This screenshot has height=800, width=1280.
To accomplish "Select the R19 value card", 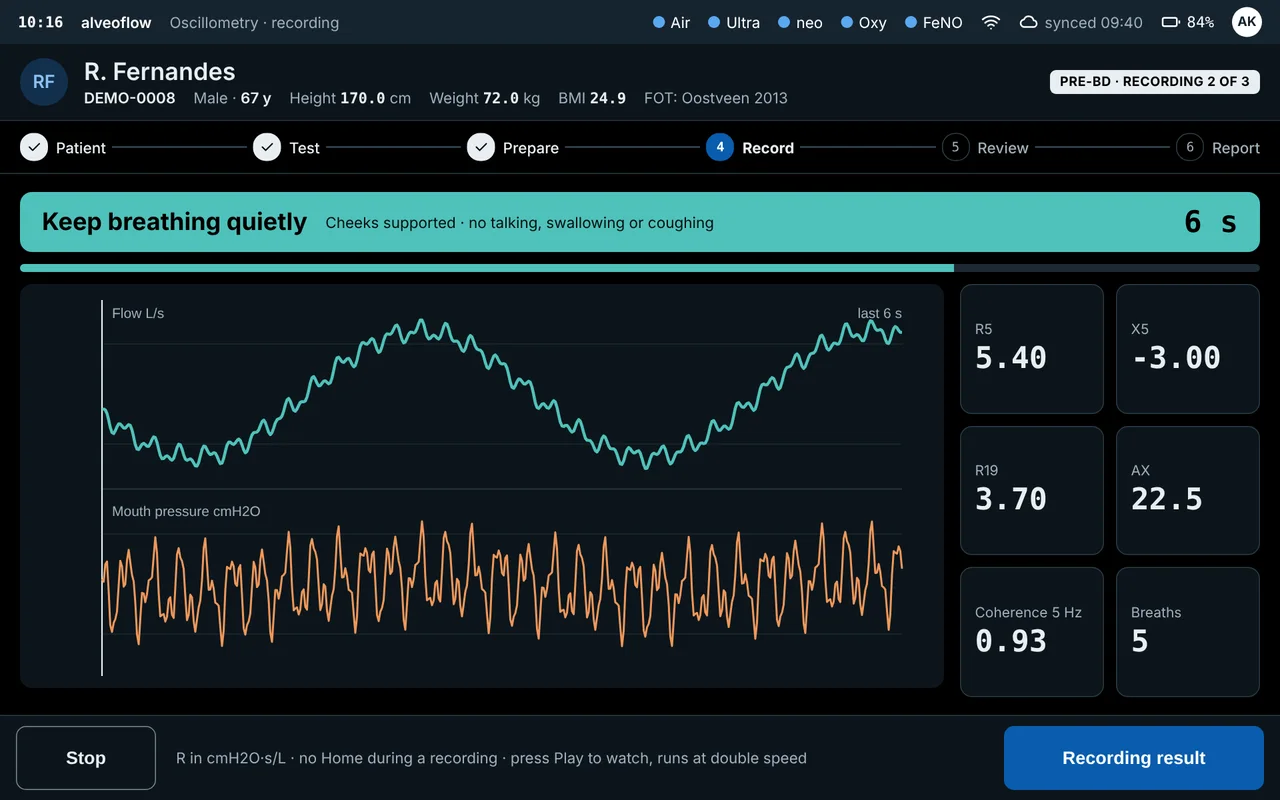I will tap(1032, 491).
